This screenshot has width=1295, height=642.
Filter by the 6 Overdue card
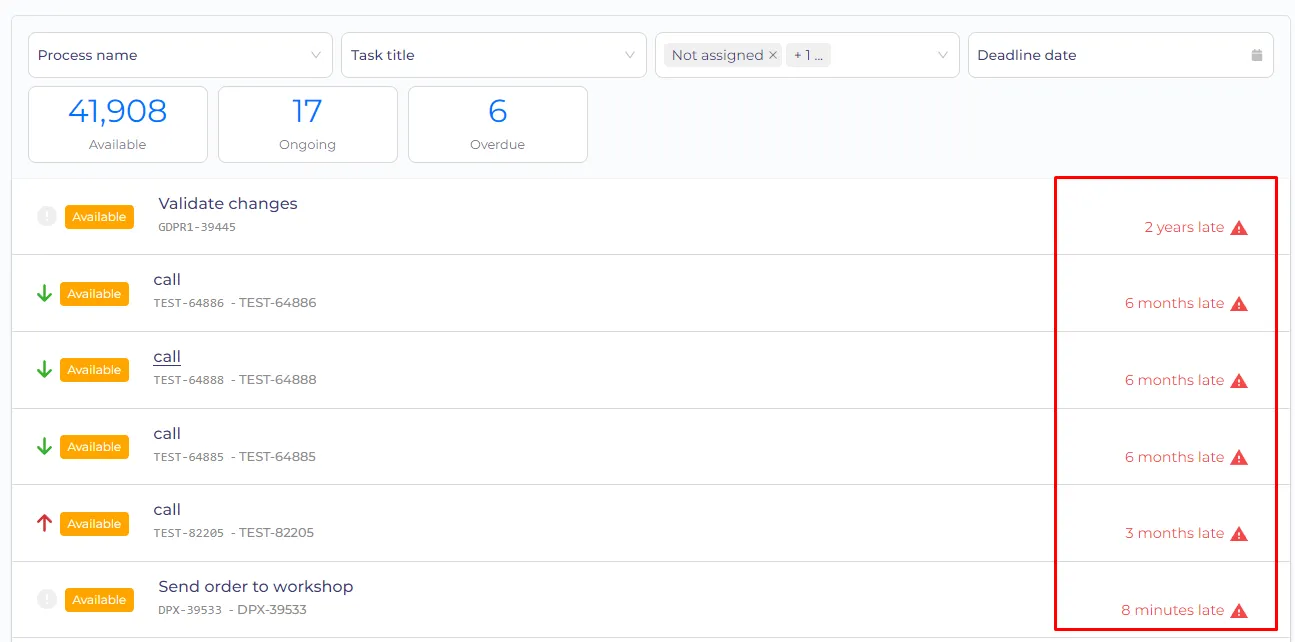(x=498, y=124)
